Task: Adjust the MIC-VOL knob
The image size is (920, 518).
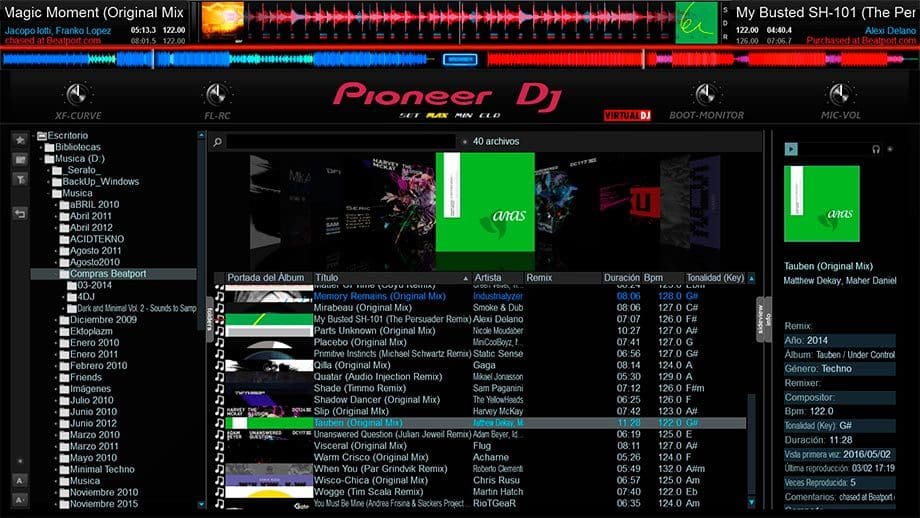Action: pyautogui.click(x=840, y=94)
